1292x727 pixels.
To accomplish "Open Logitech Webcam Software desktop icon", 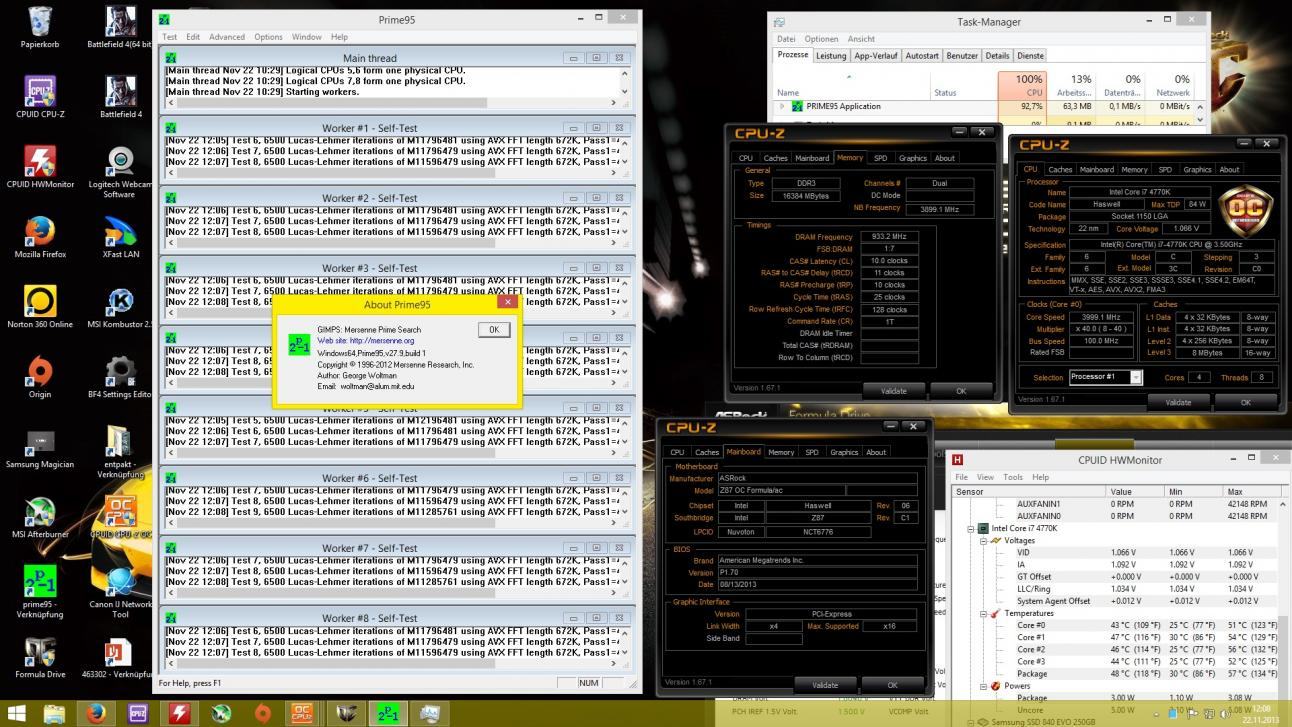I will (x=120, y=172).
